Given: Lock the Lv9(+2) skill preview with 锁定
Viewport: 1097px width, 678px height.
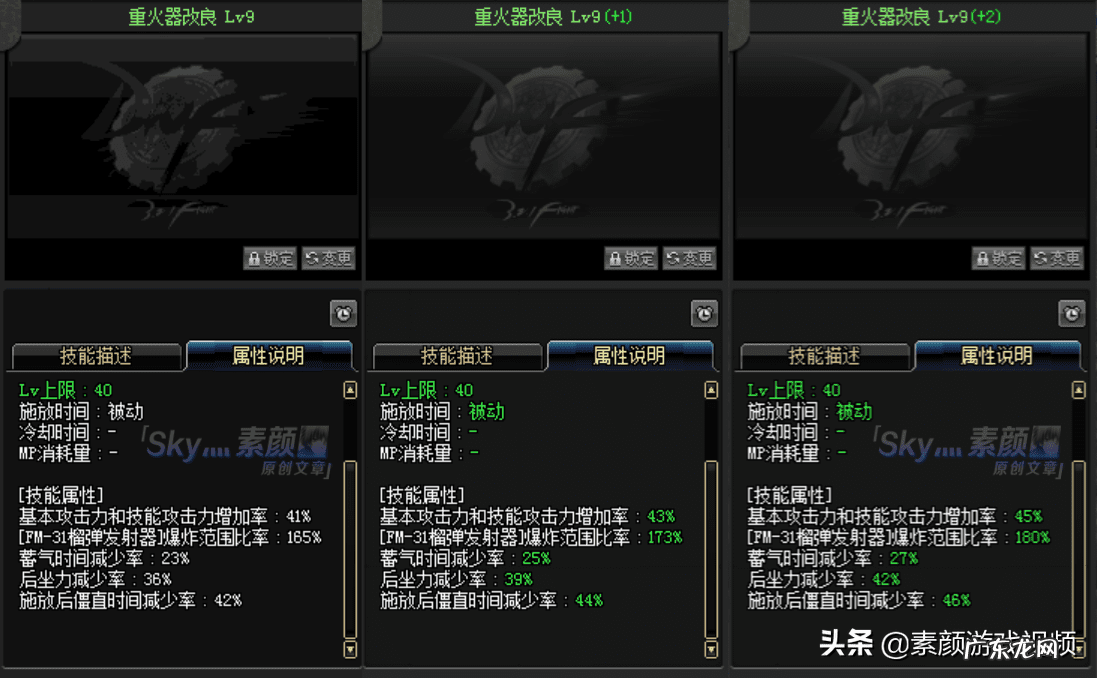Looking at the screenshot, I should pos(998,258).
